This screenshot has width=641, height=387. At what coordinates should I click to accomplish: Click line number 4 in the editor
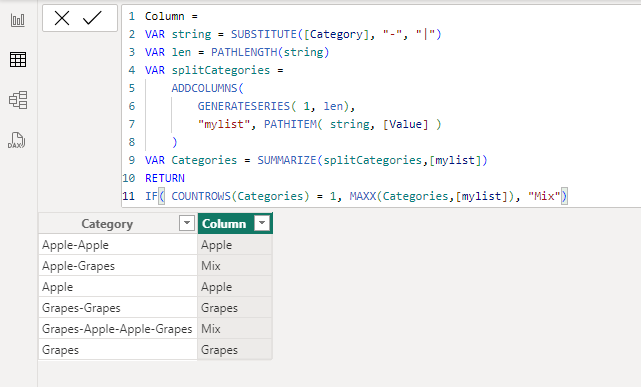132,70
